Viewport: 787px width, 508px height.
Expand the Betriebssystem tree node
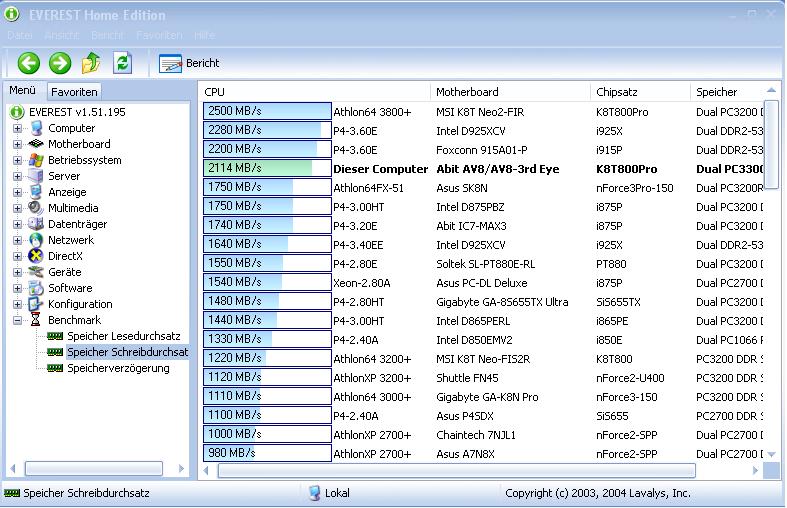pos(18,161)
